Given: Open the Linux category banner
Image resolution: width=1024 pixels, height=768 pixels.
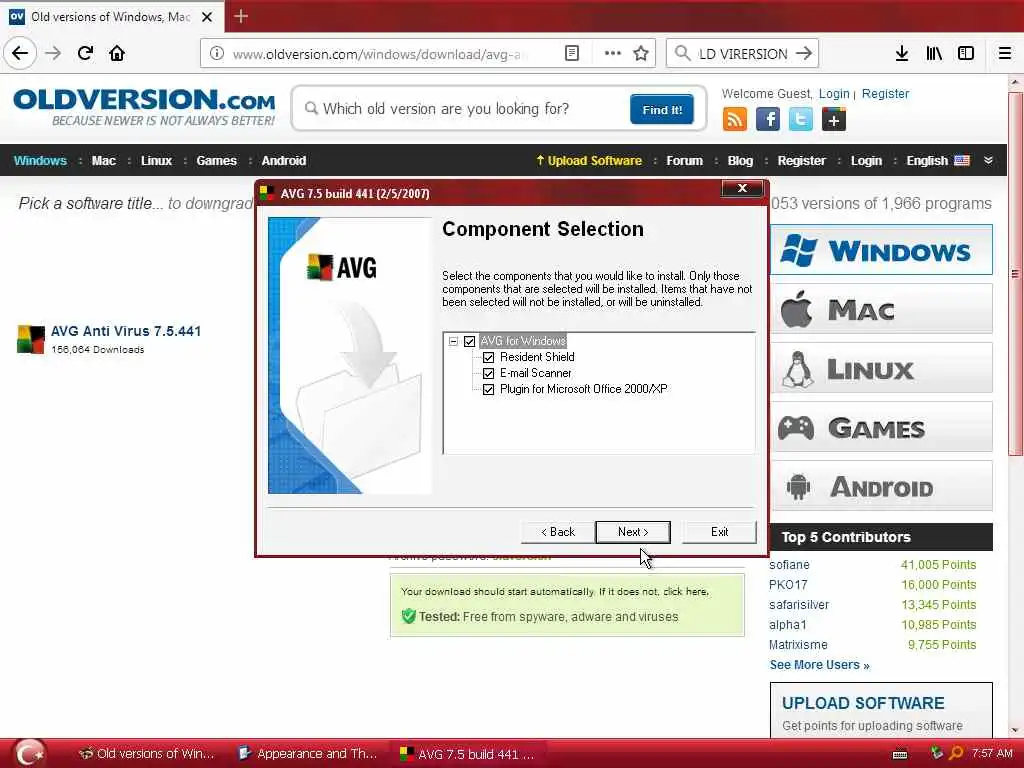Looking at the screenshot, I should (882, 368).
